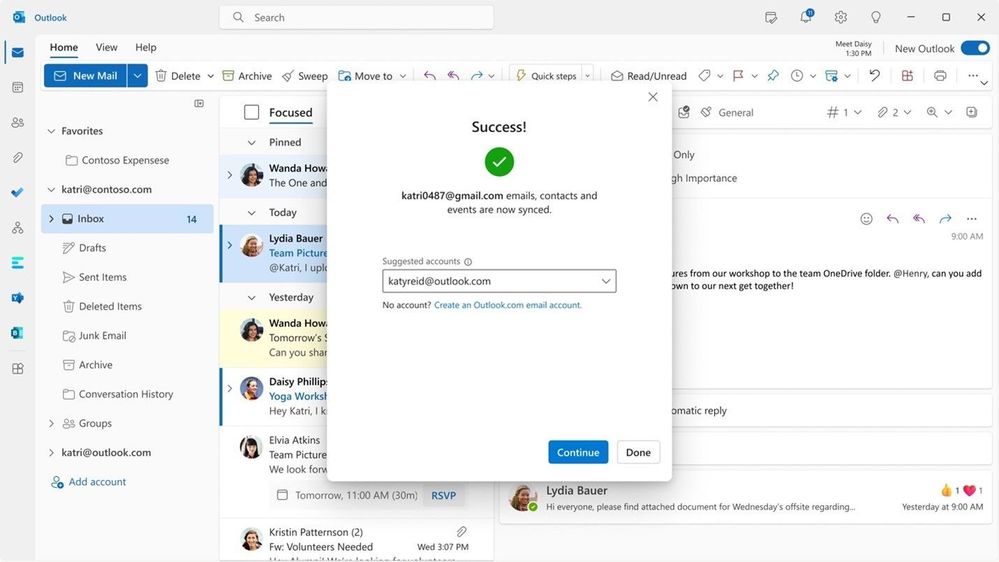Collapse the folder pane toggle icon
The width and height of the screenshot is (999, 562).
[199, 103]
